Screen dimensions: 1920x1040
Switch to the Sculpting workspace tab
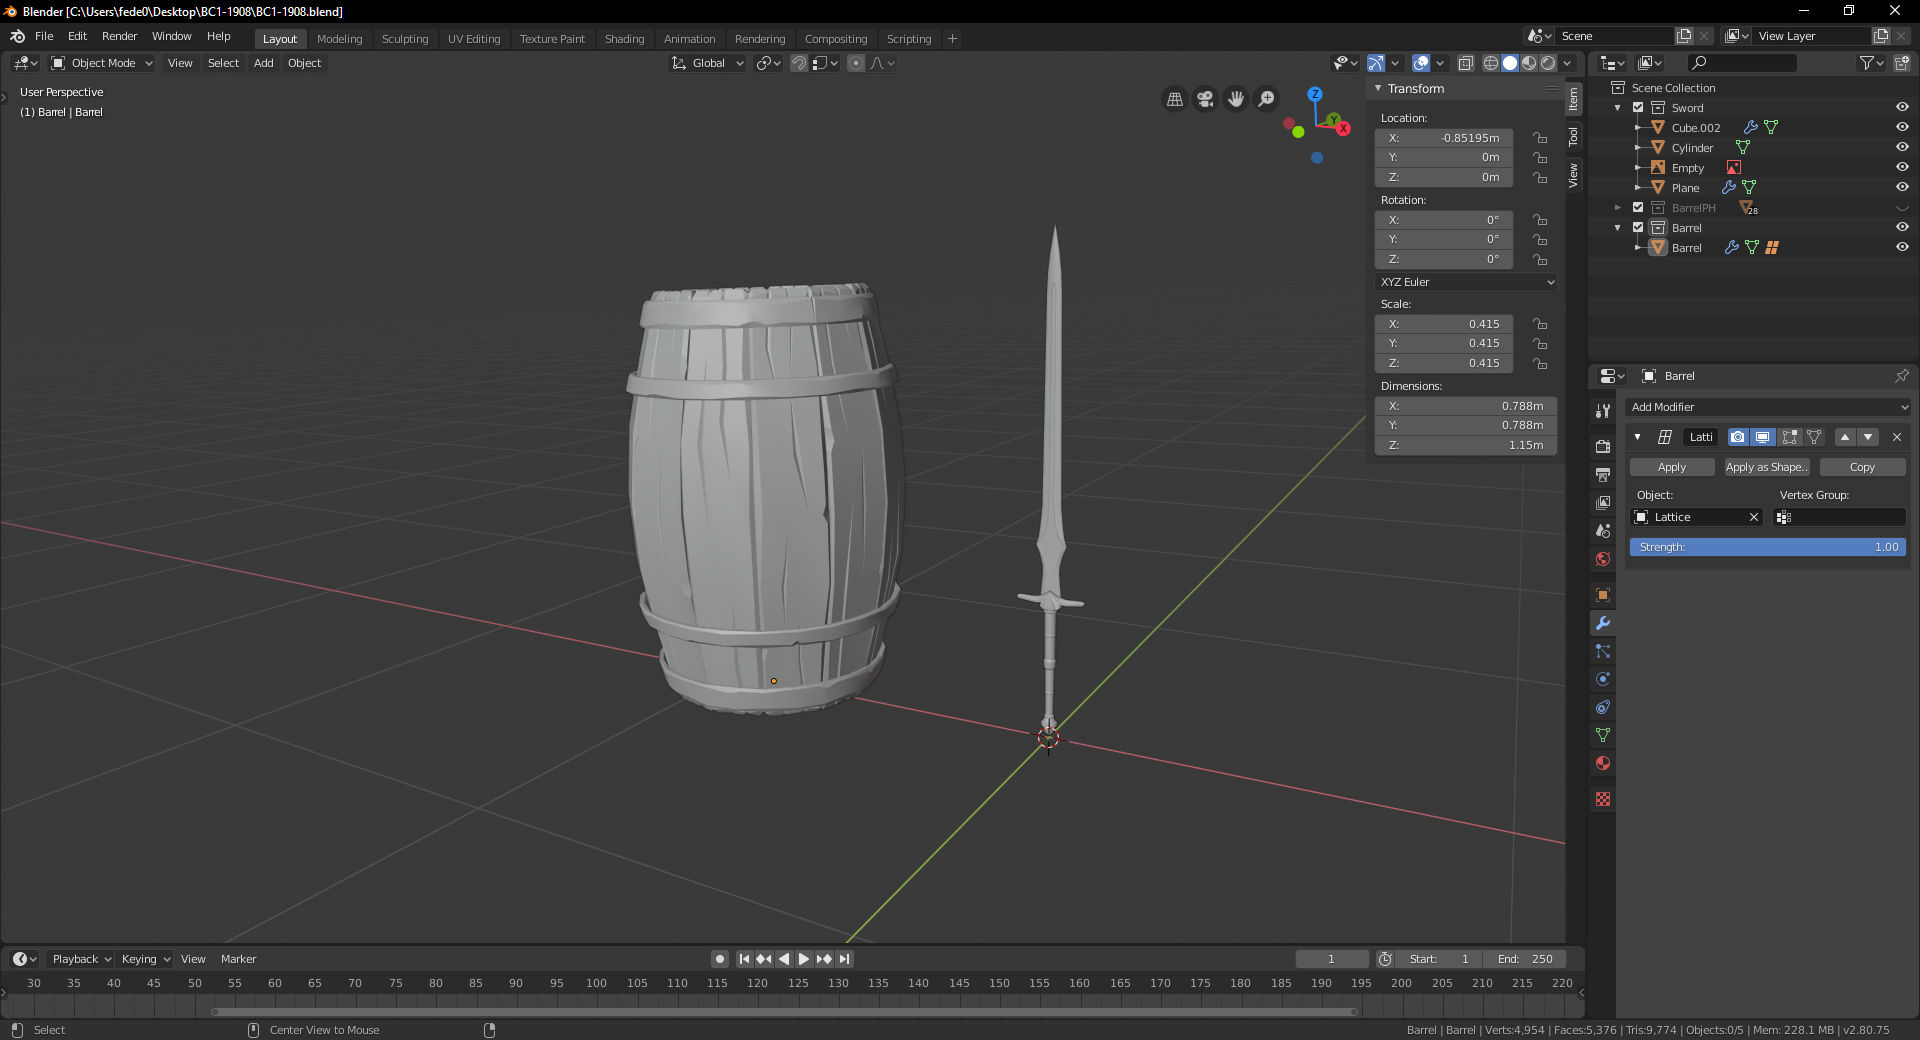tap(404, 39)
